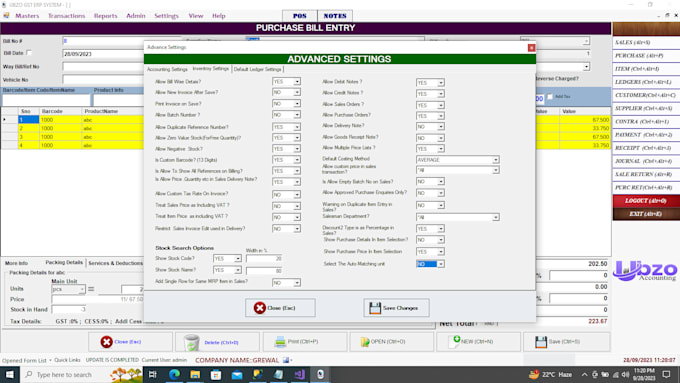
Task: Open Microsoft Edge from the taskbar
Action: (x=174, y=374)
